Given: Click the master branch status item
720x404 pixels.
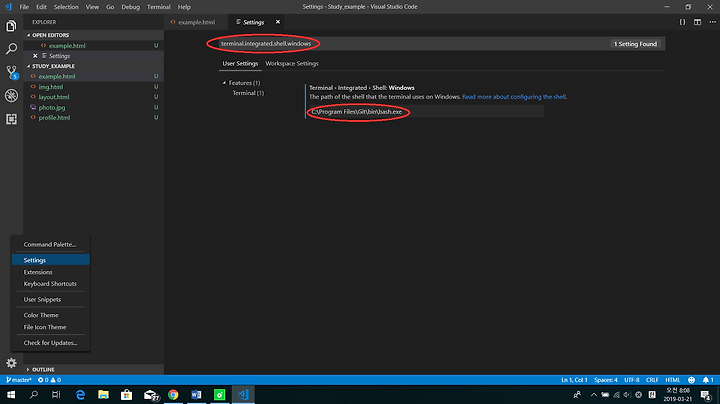Looking at the screenshot, I should click(18, 380).
